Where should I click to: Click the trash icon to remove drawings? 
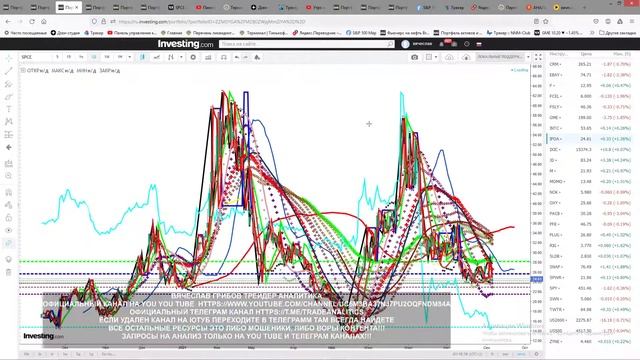click(x=9, y=272)
